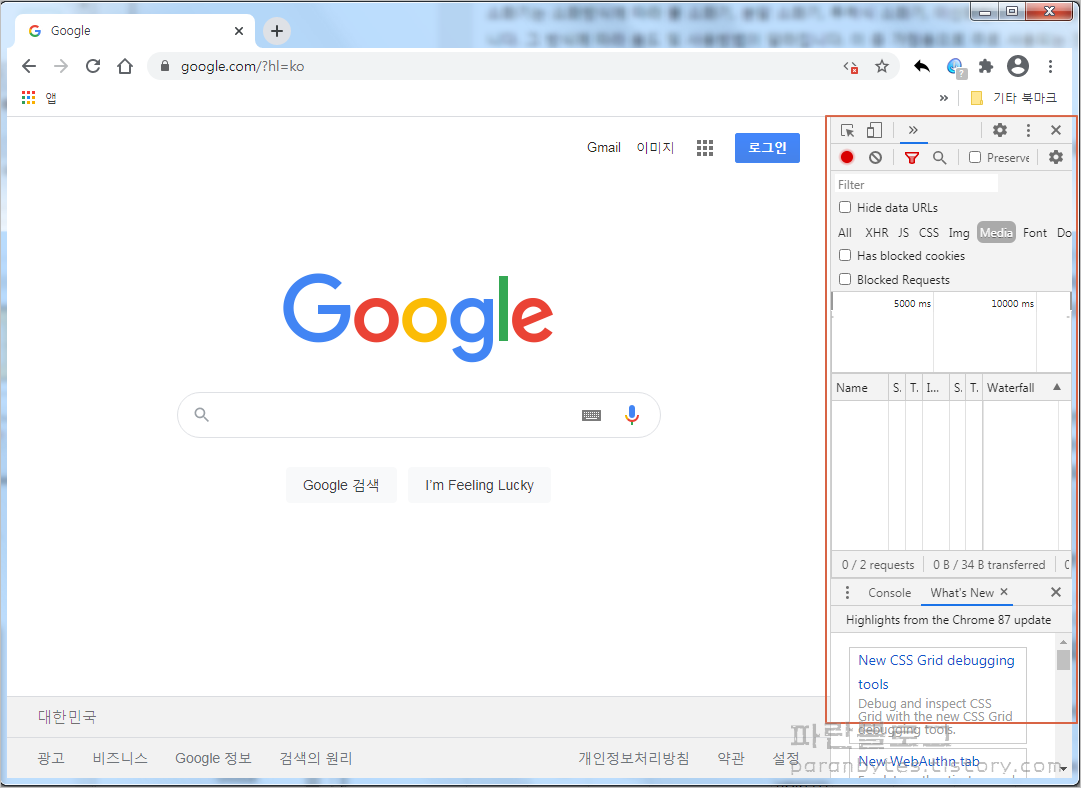The image size is (1081, 788).
Task: Filter network by JS
Action: [x=903, y=232]
